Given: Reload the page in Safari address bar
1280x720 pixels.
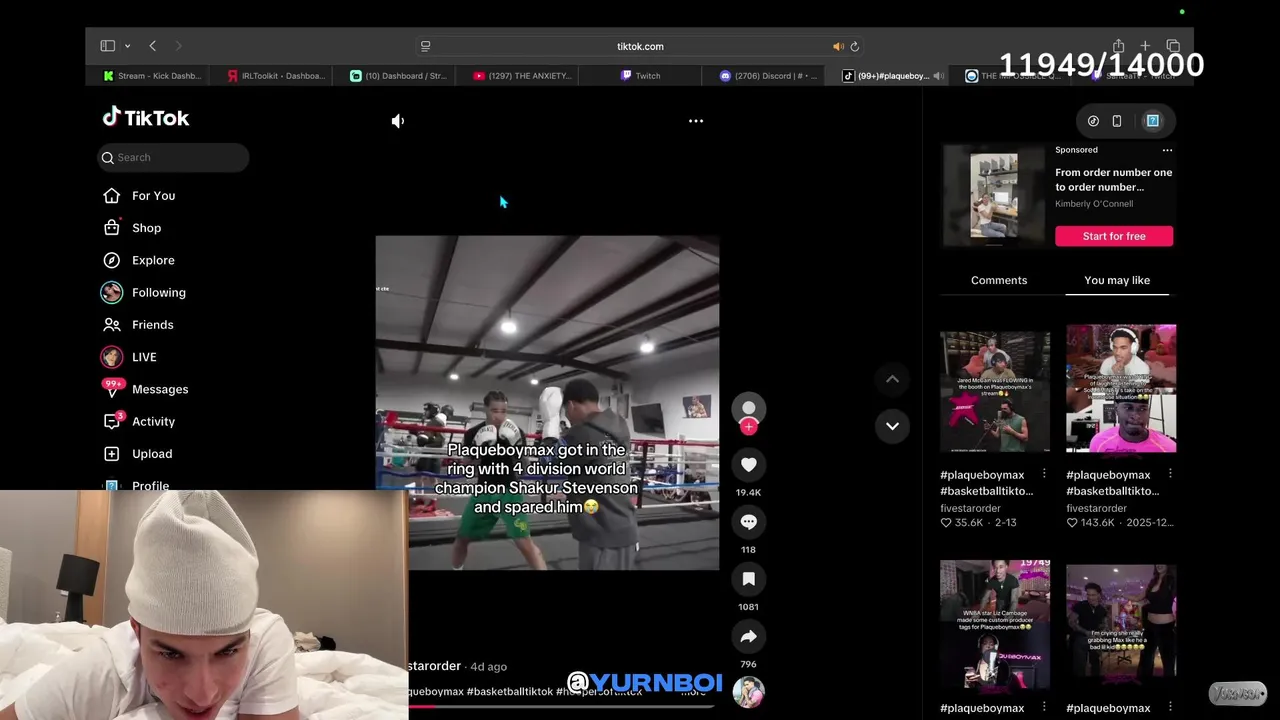Looking at the screenshot, I should pos(854,46).
